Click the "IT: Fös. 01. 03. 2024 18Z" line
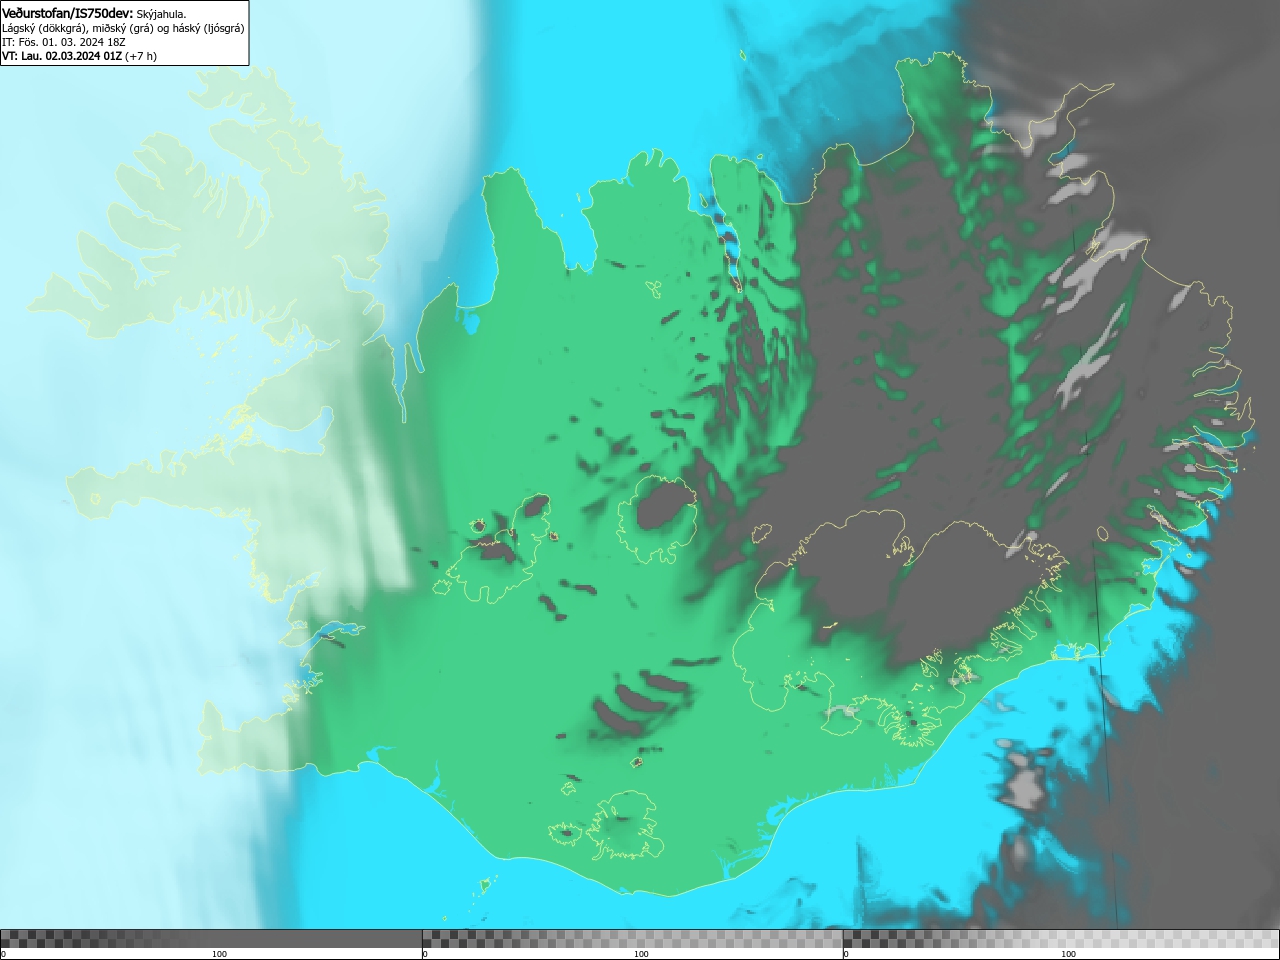The width and height of the screenshot is (1280, 960). (64, 42)
